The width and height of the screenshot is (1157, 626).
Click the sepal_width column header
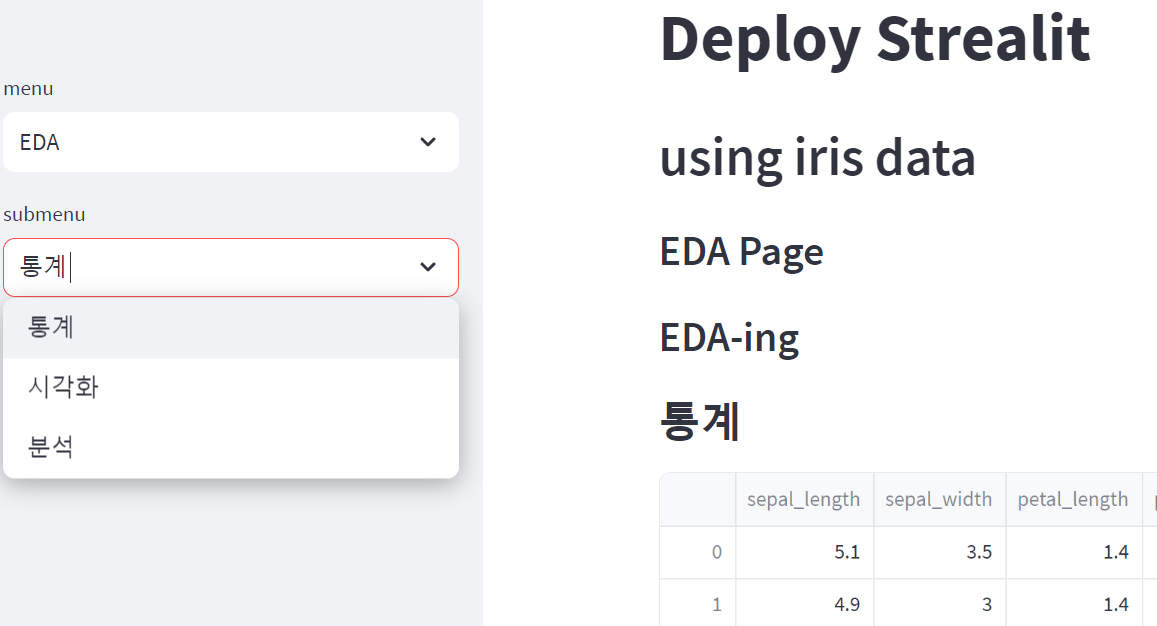tap(939, 500)
